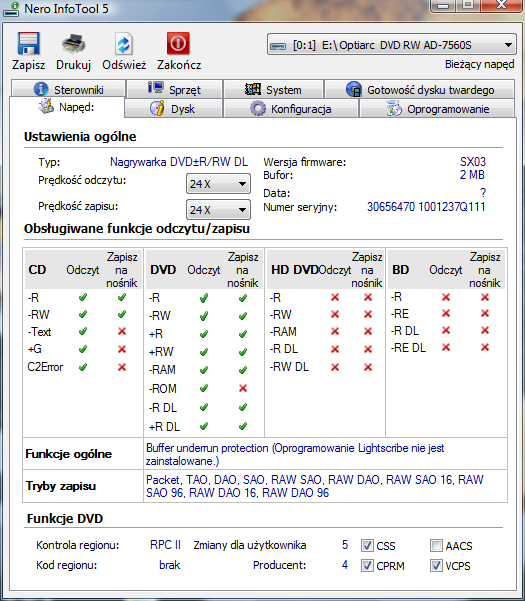Click green check for CD -R Odczyt
This screenshot has width=525, height=601.
click(83, 297)
